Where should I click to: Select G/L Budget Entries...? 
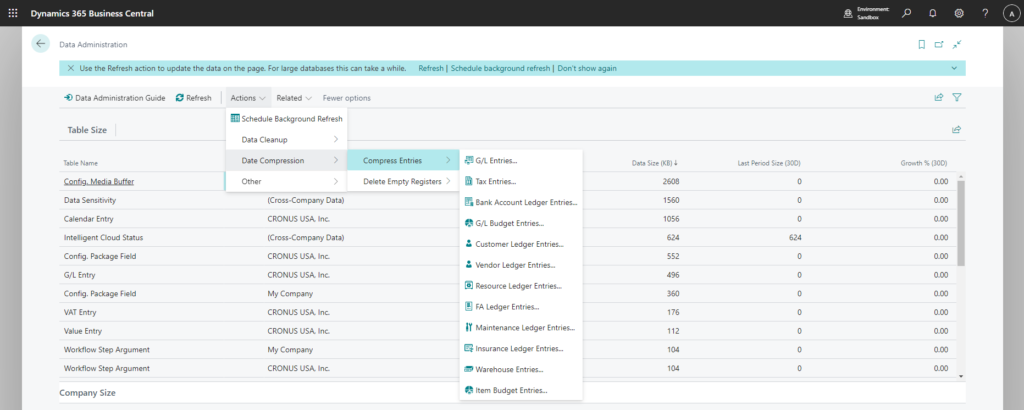coord(521,223)
